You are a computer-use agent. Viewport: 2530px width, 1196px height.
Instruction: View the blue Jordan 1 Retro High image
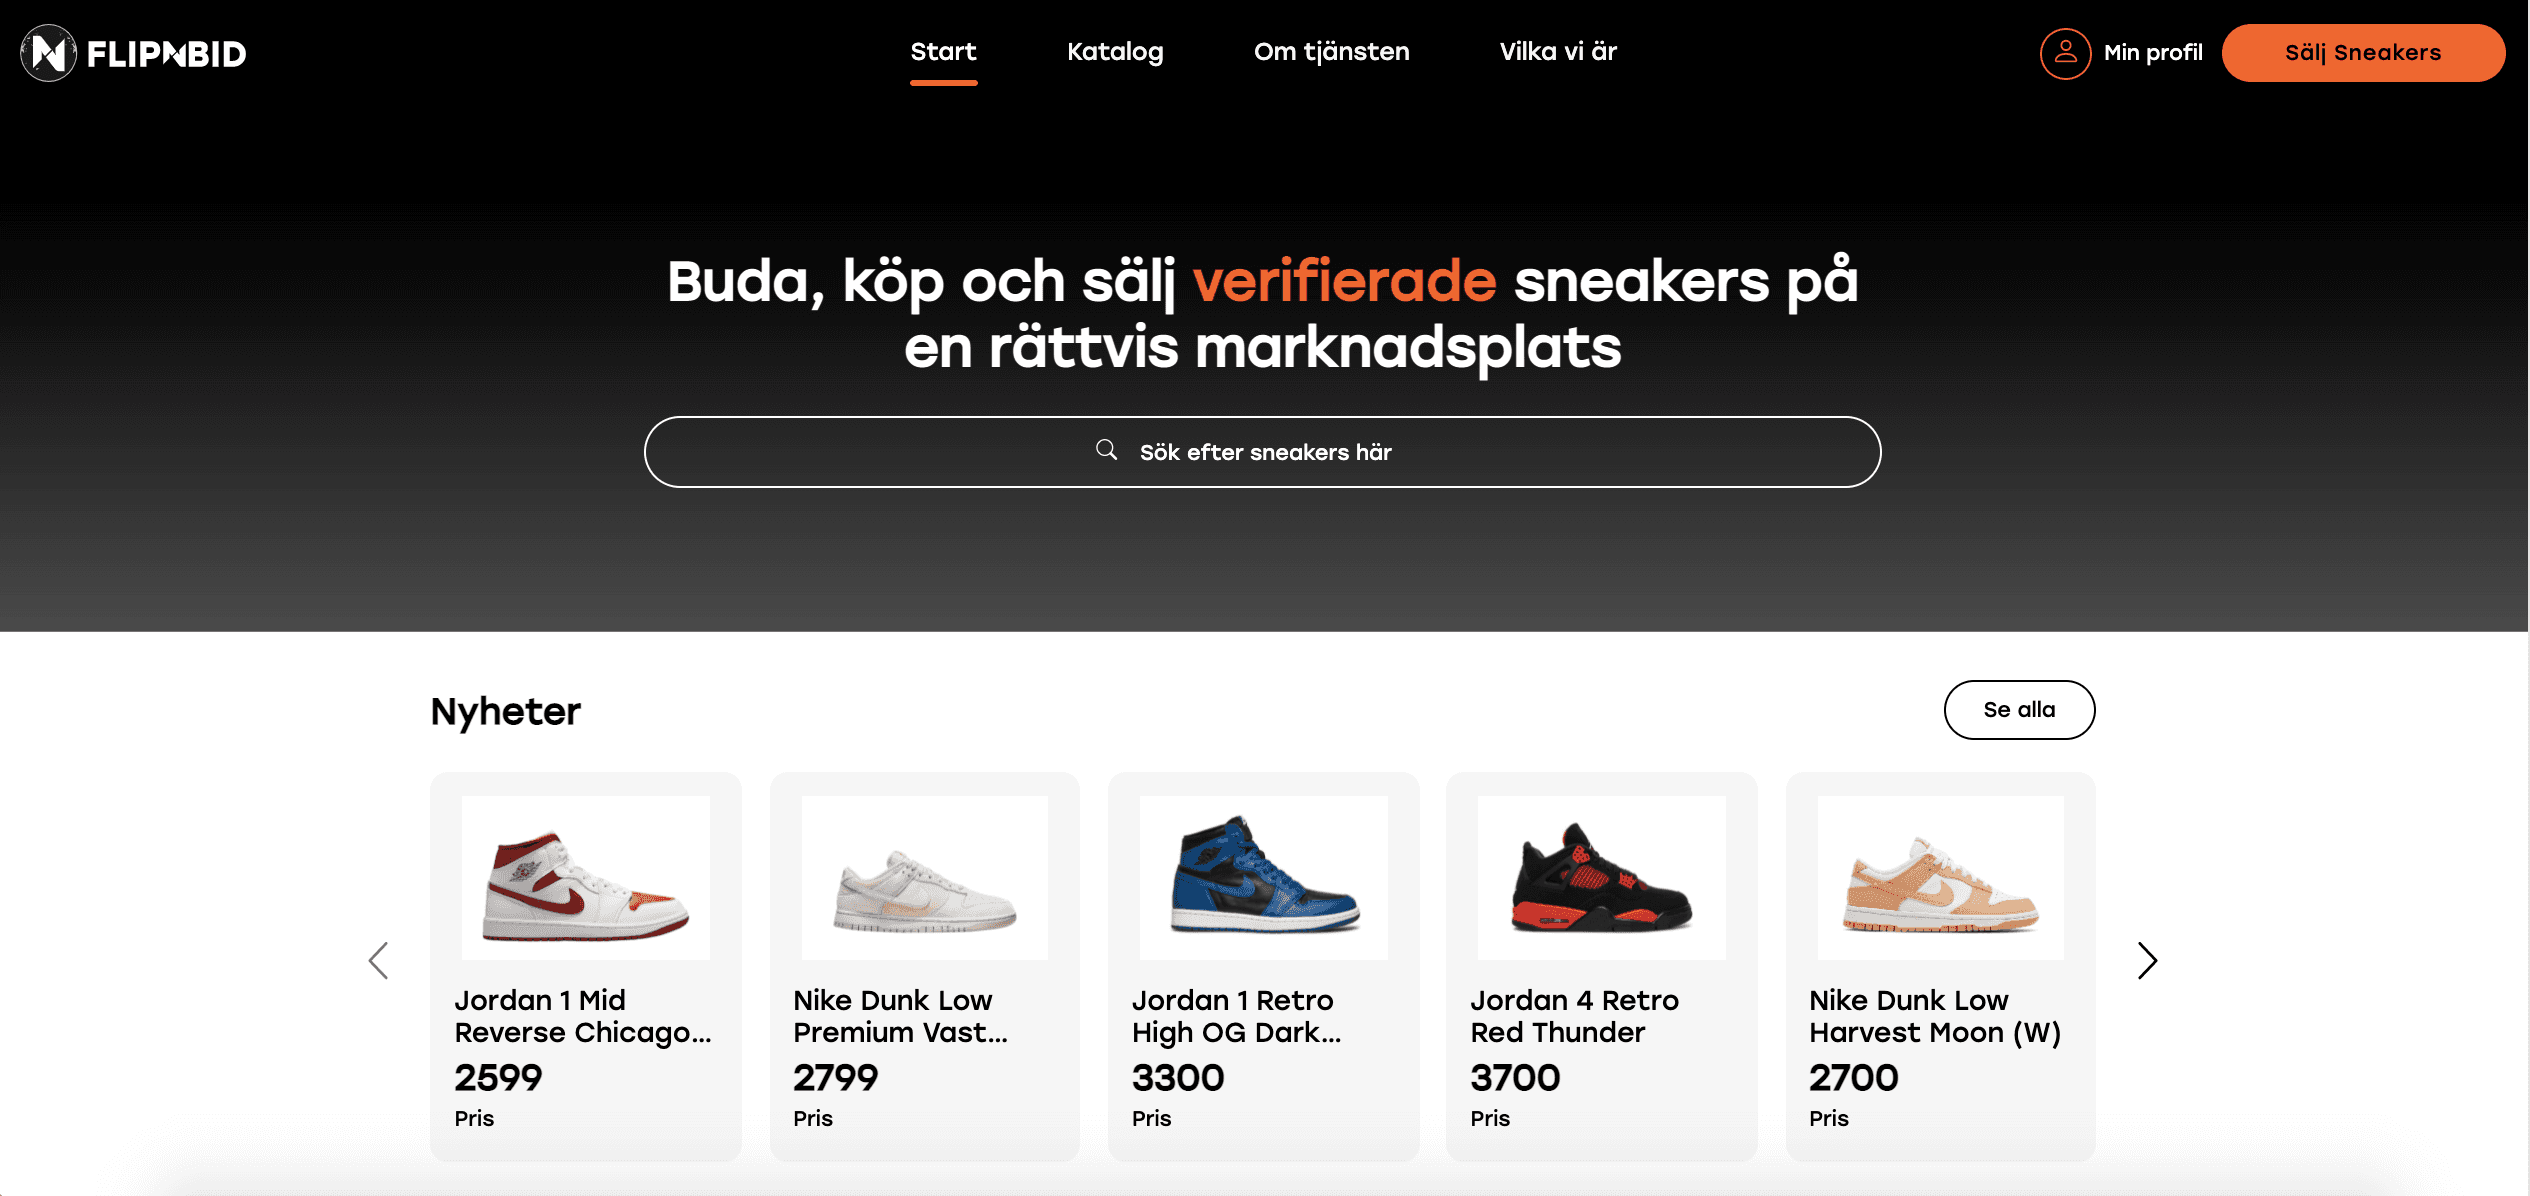(1264, 878)
